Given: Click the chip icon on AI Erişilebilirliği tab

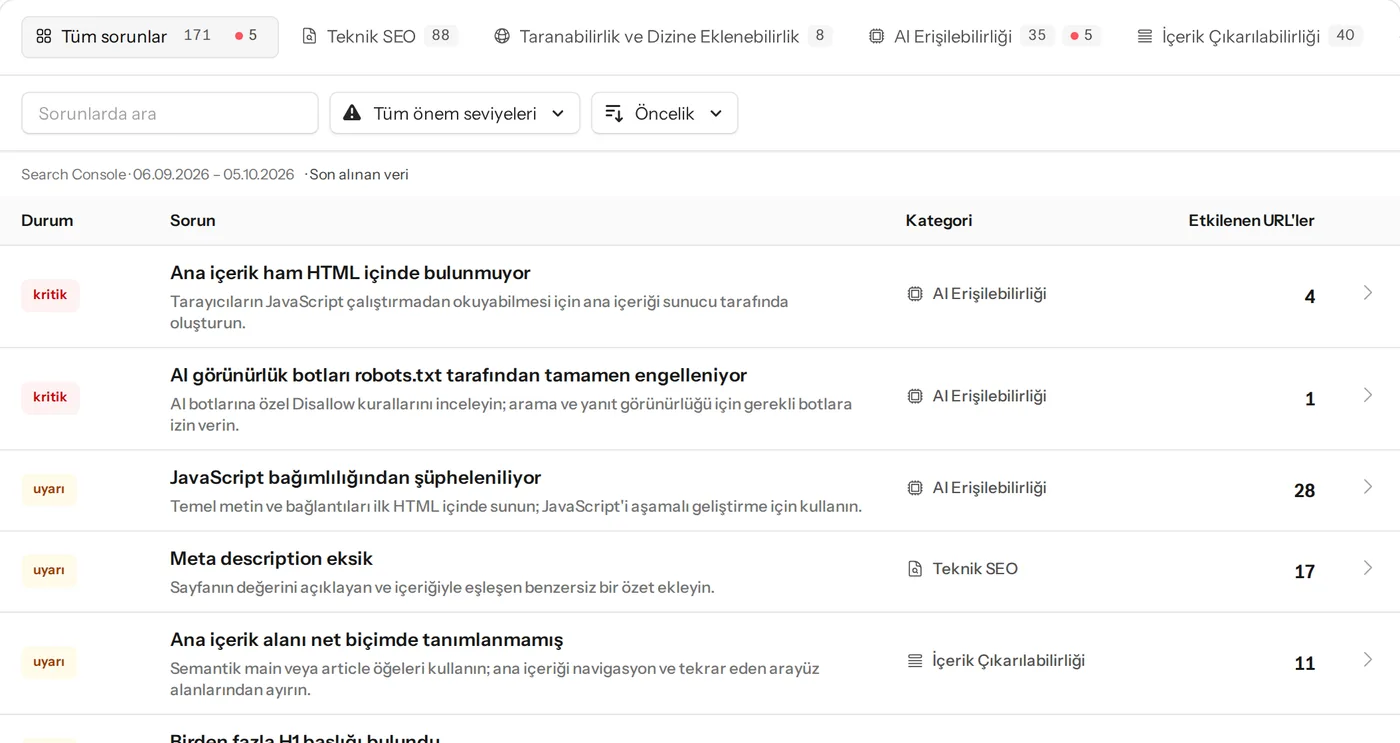Looking at the screenshot, I should click(x=877, y=36).
